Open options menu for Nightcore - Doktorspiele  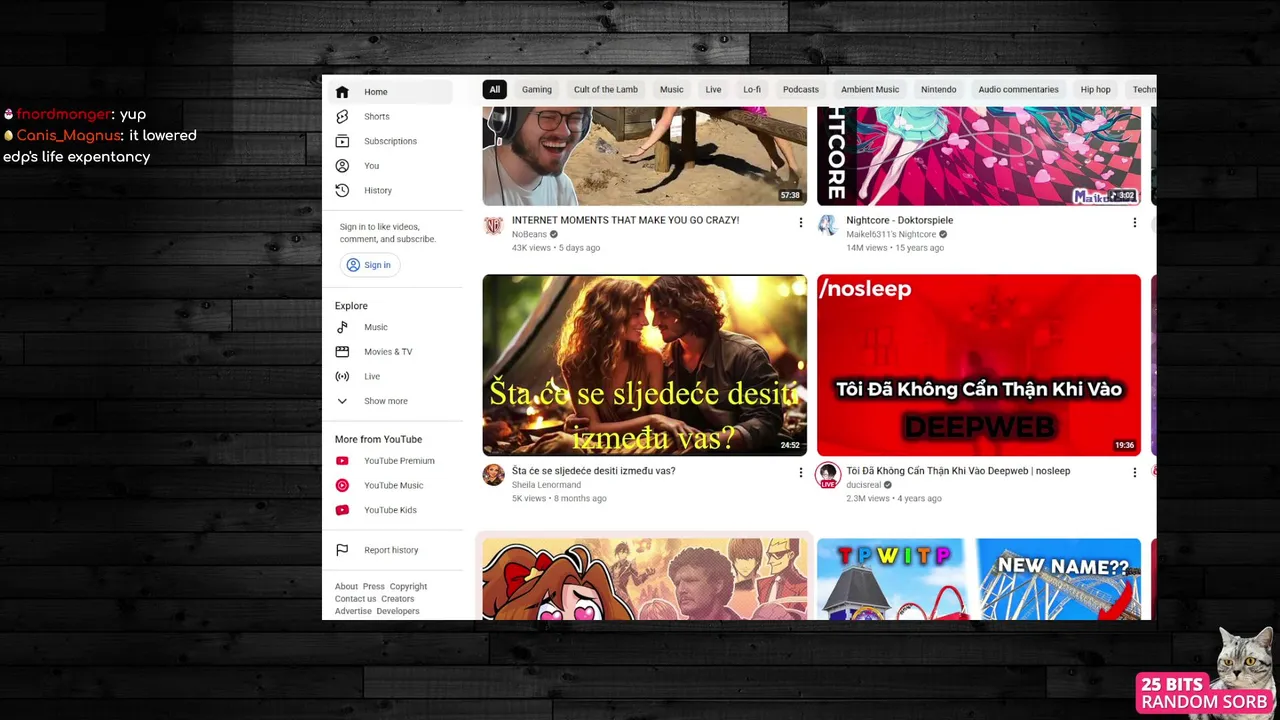pyautogui.click(x=1134, y=223)
